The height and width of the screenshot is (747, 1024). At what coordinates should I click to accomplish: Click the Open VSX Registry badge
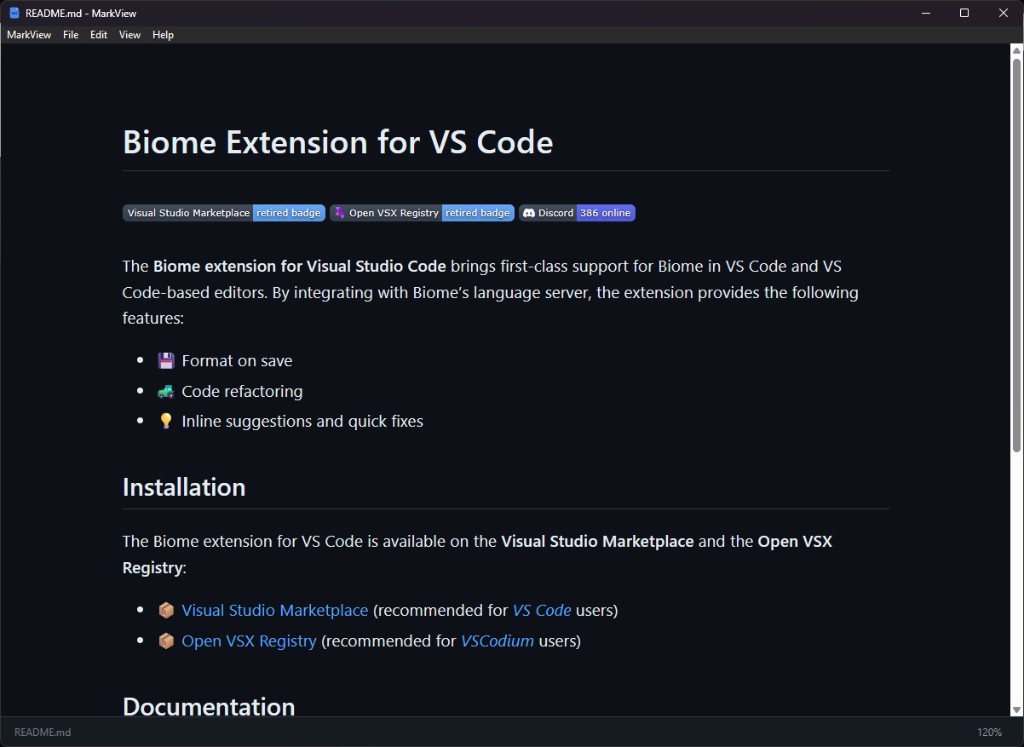tap(422, 213)
